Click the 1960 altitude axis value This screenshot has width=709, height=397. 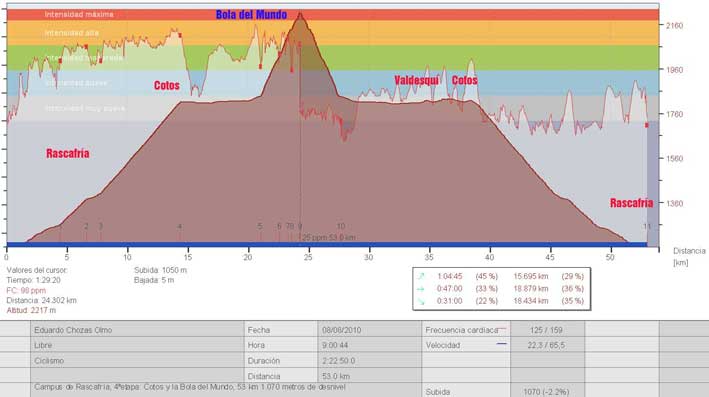[674, 70]
